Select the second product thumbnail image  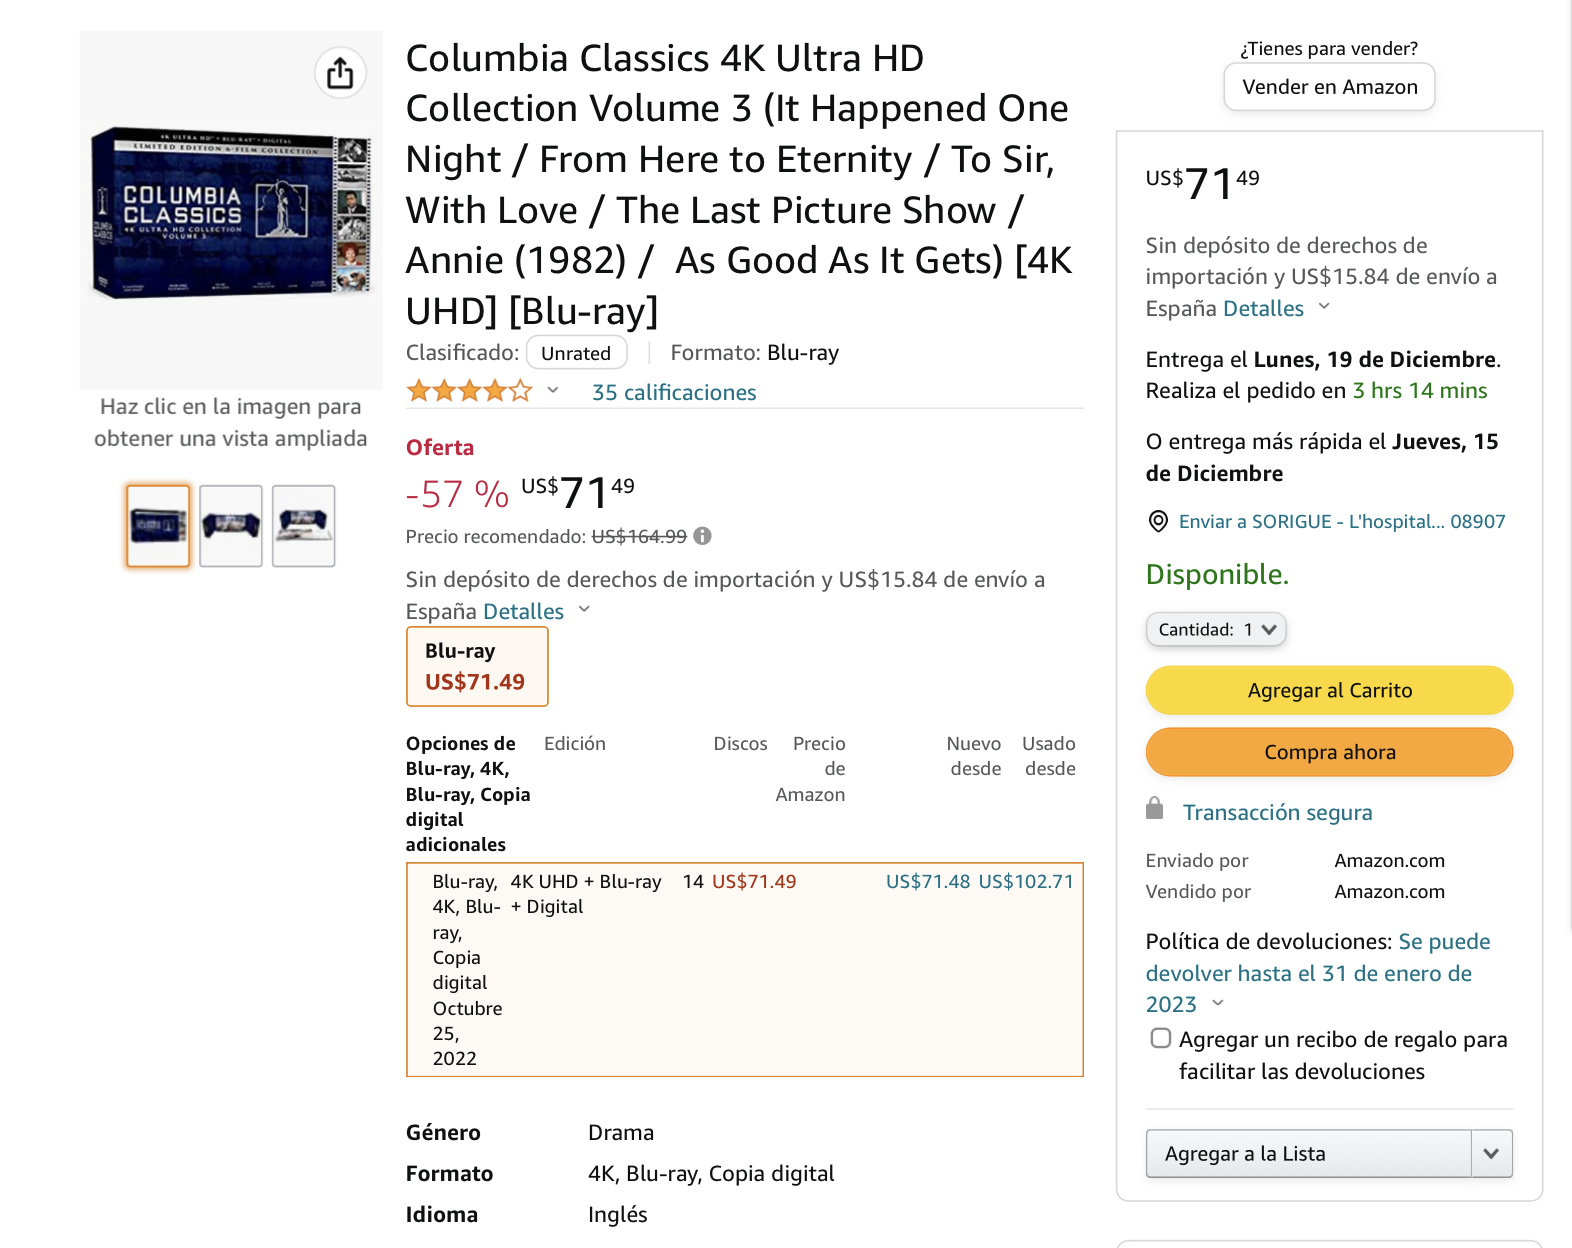tap(231, 526)
